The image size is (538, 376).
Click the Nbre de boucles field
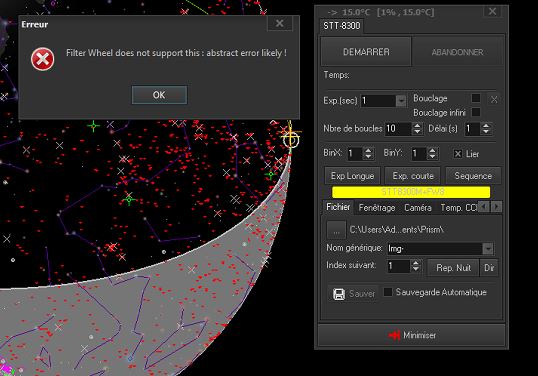(398, 129)
